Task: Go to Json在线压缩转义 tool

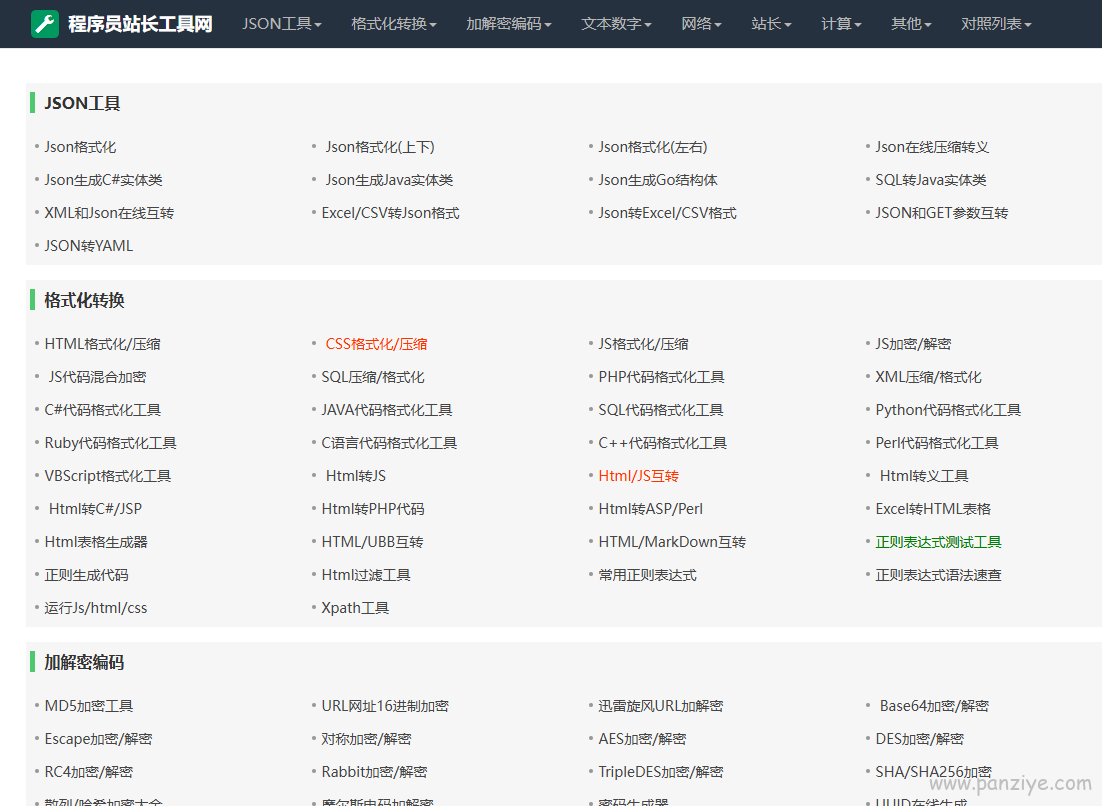Action: click(932, 147)
